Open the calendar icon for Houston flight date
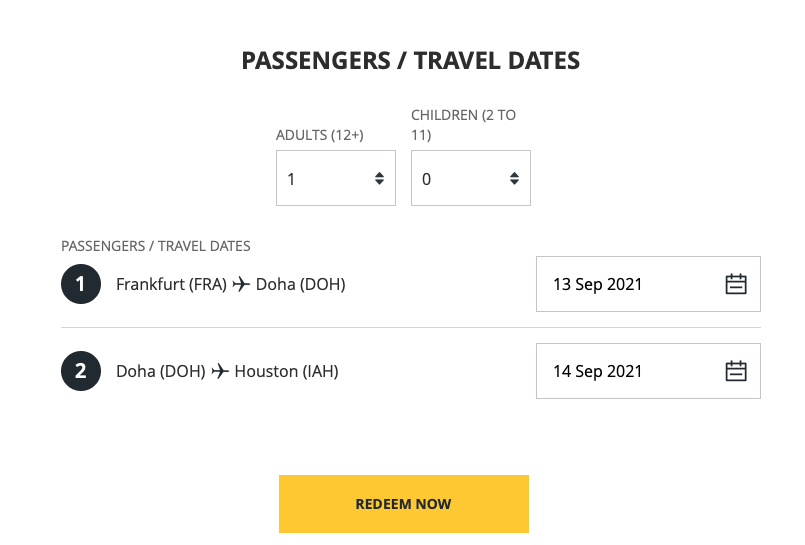 tap(736, 371)
